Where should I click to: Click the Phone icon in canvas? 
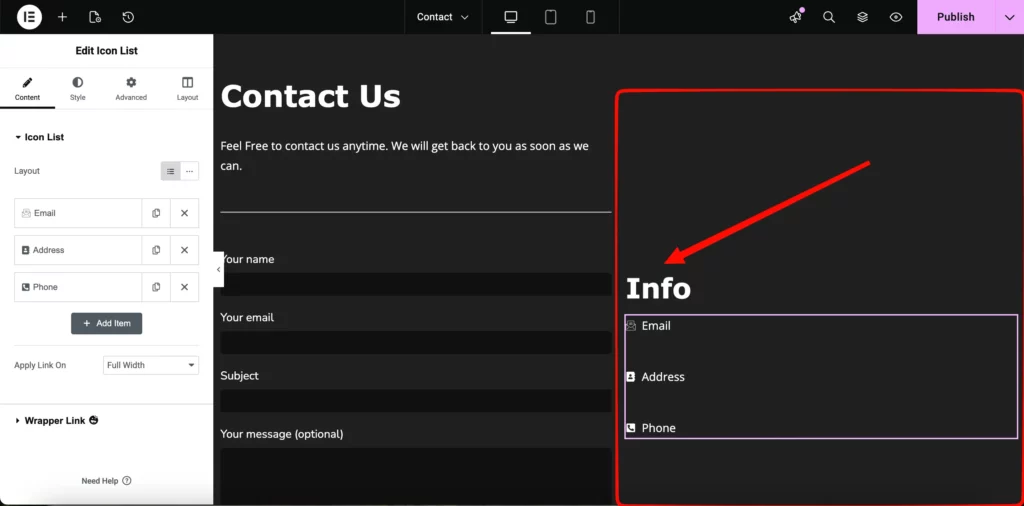tap(631, 428)
